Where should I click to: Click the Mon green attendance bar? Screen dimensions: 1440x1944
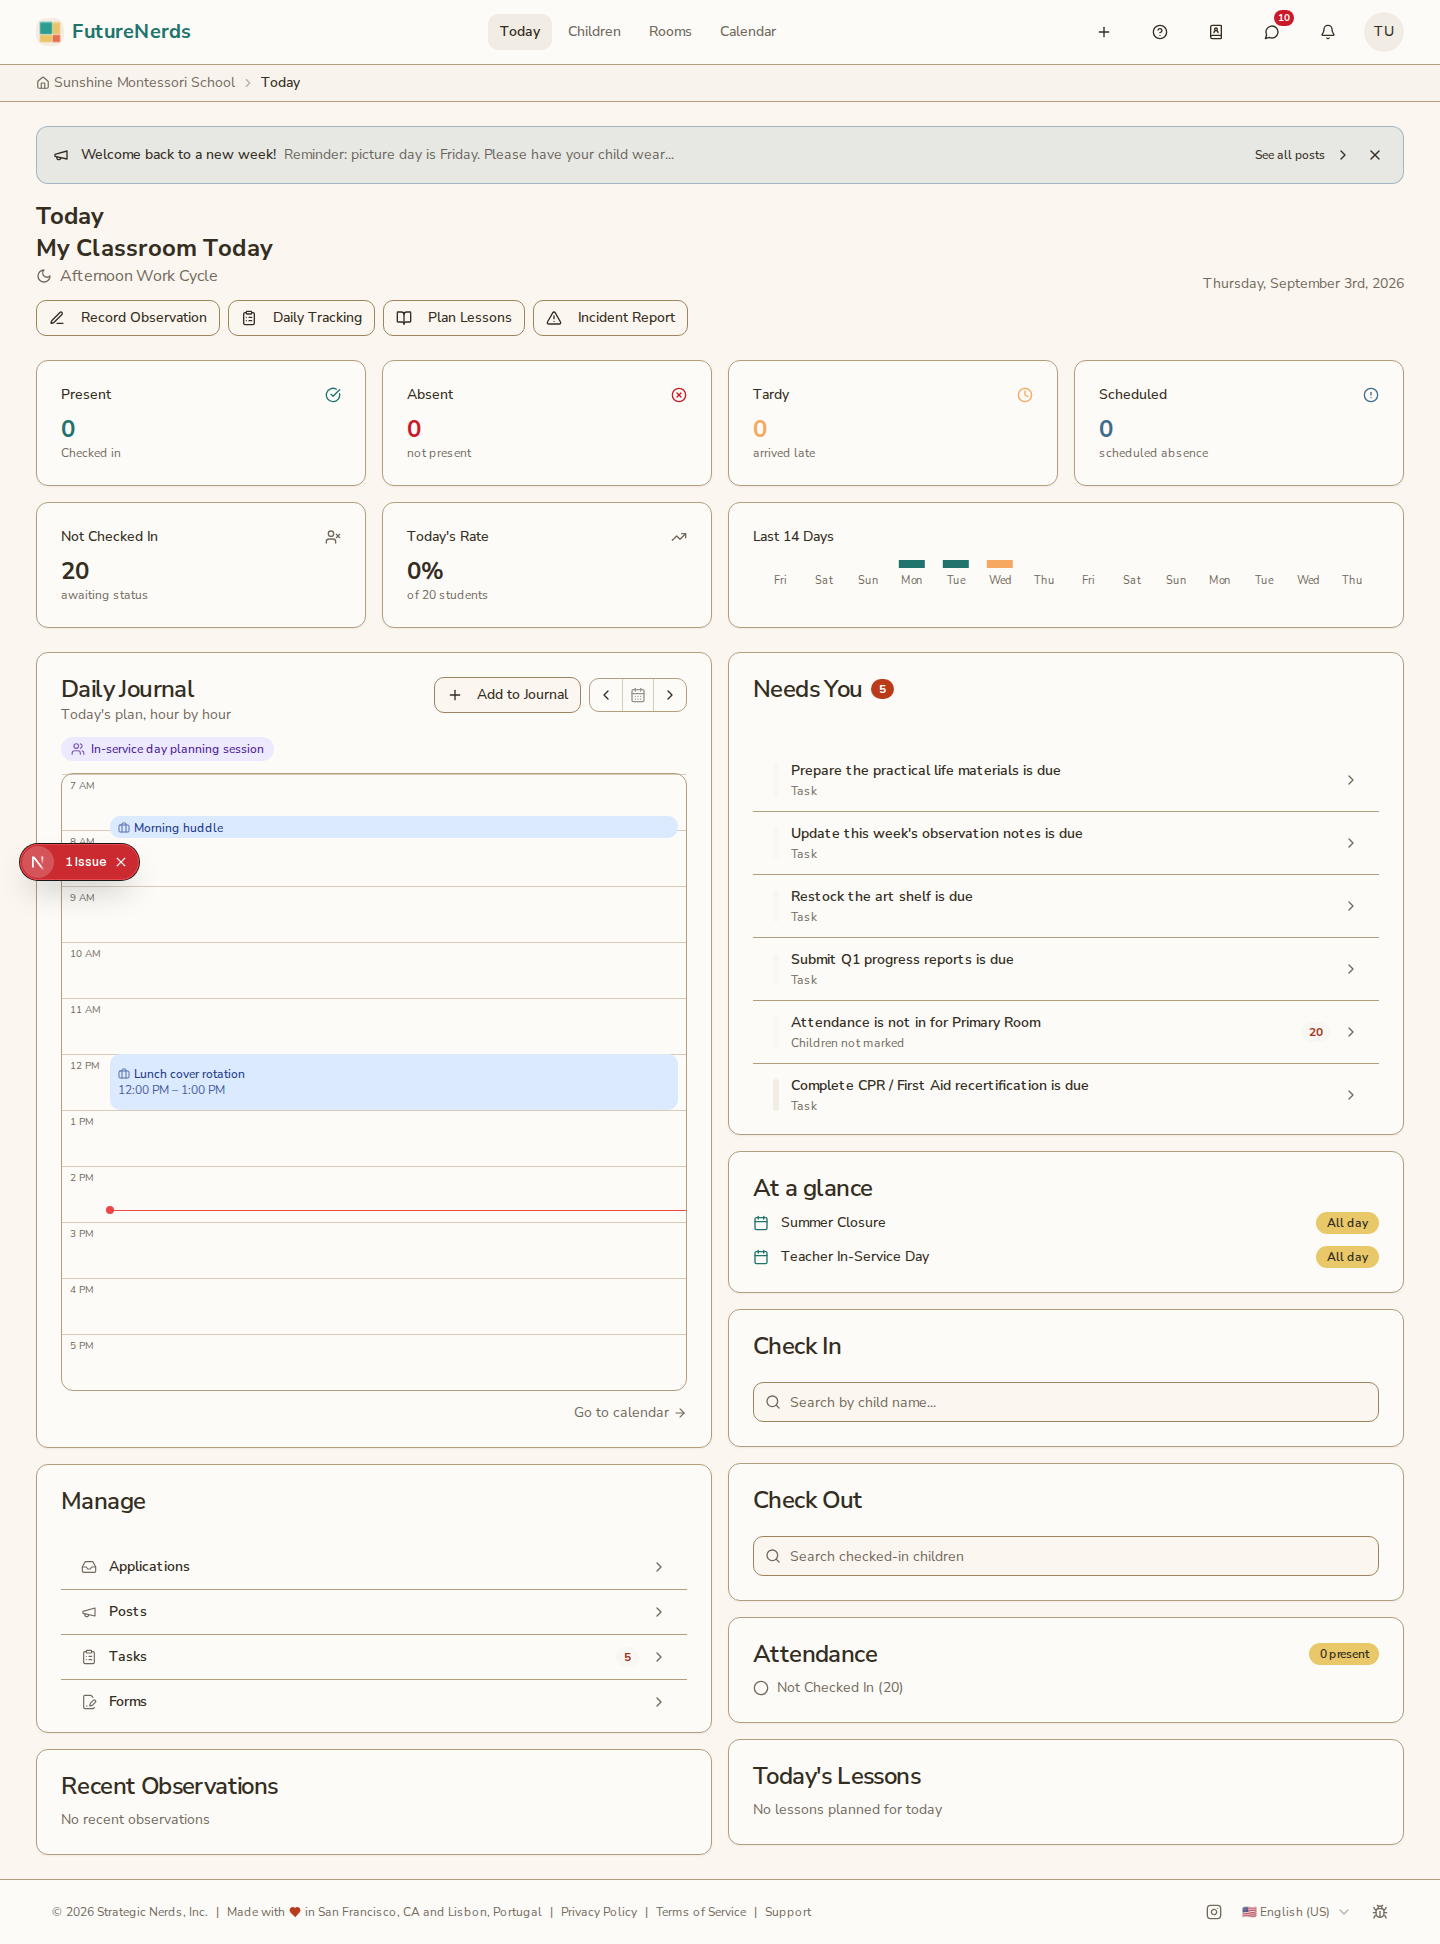pos(912,564)
